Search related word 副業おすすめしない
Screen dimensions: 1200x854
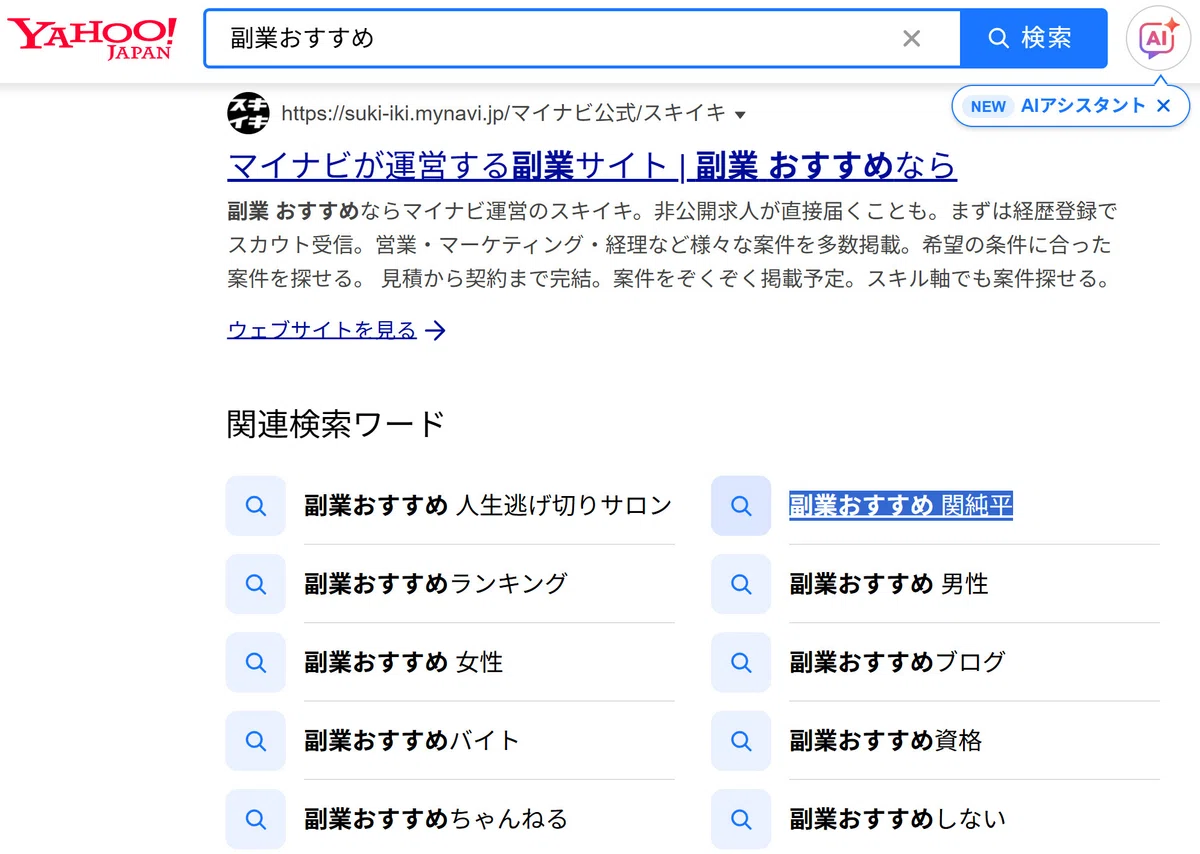(897, 820)
